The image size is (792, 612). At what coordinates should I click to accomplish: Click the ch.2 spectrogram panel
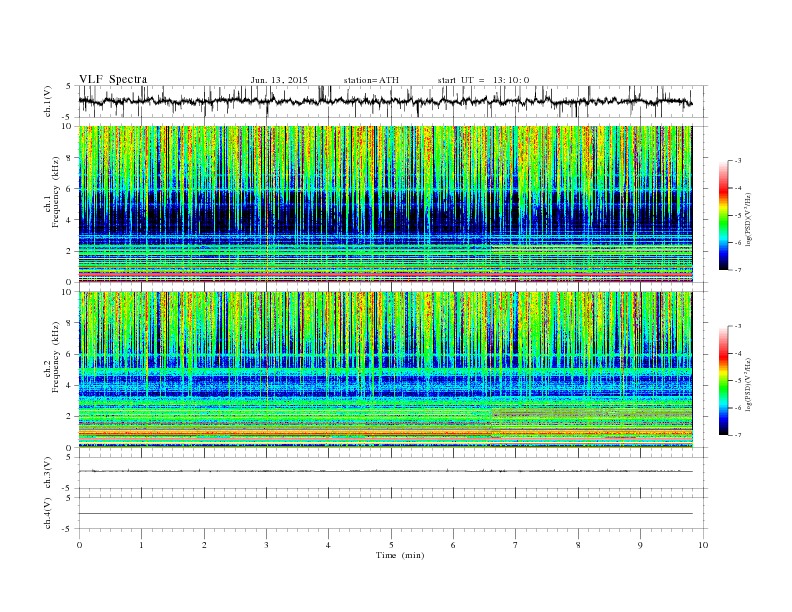393,370
